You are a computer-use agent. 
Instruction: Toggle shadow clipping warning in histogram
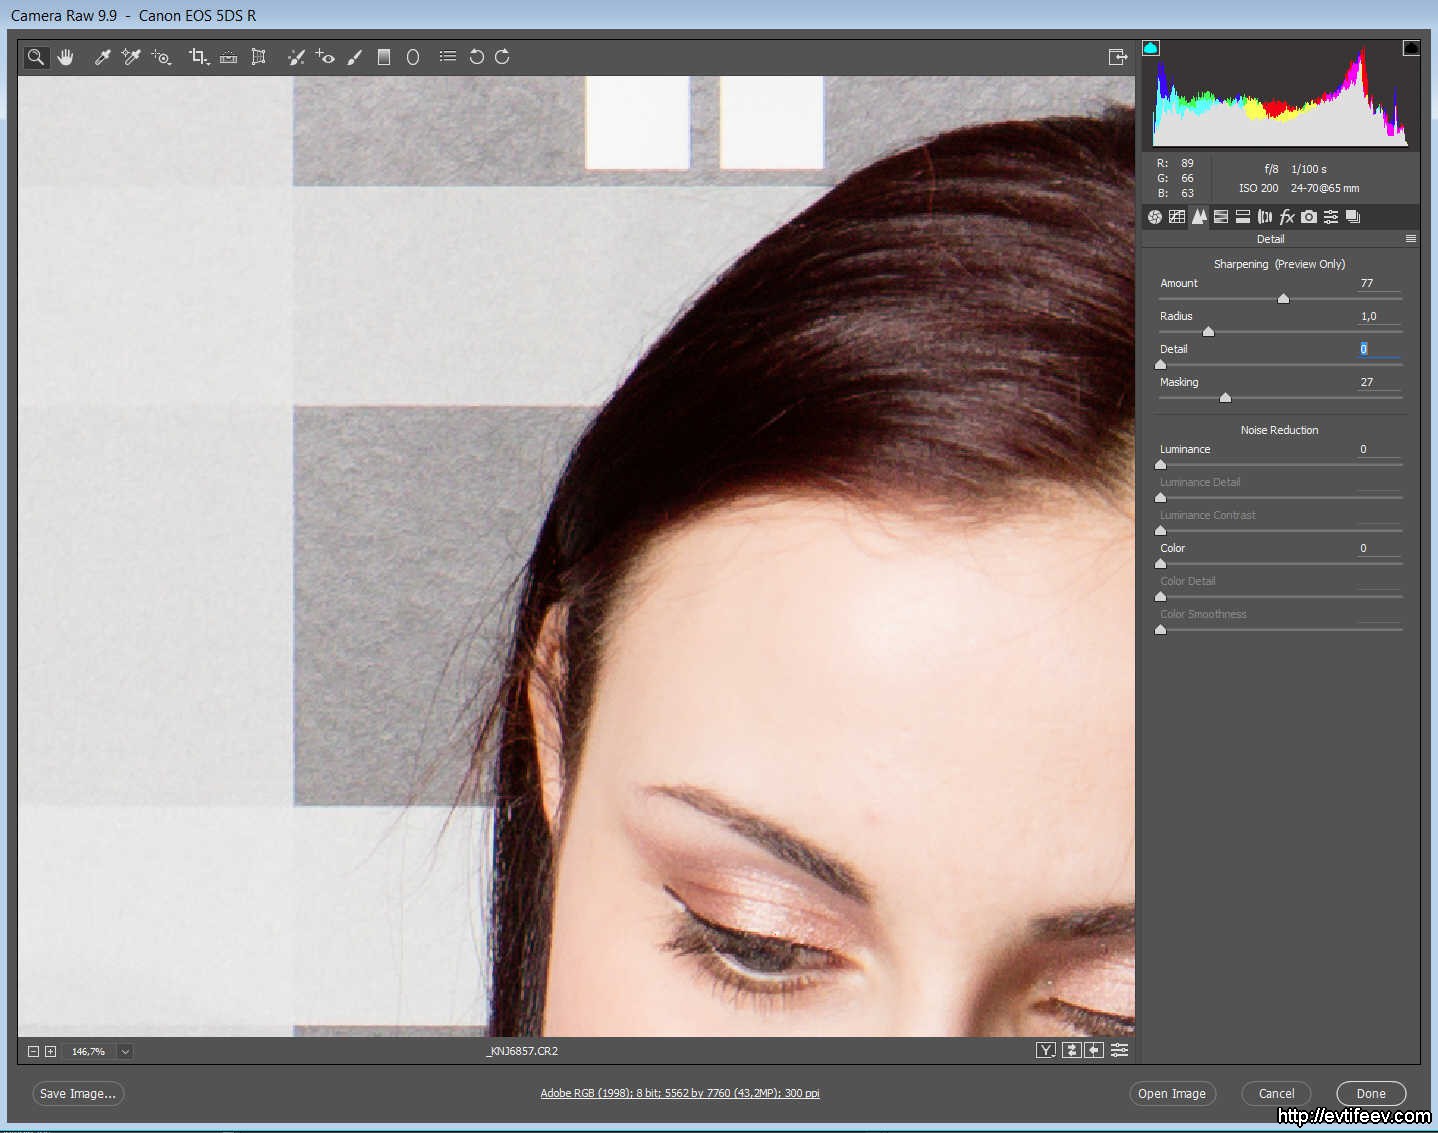pyautogui.click(x=1151, y=48)
